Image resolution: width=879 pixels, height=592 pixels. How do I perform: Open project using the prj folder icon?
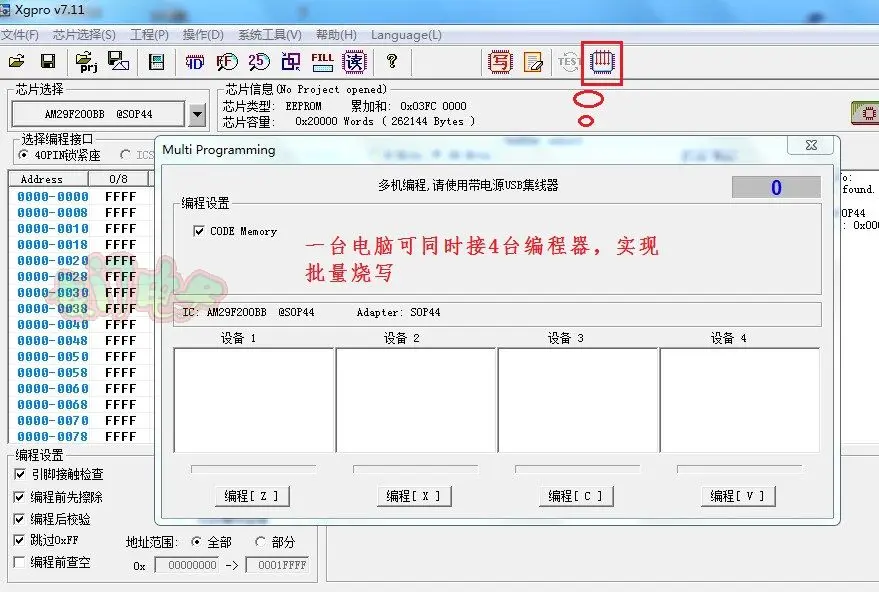point(86,62)
